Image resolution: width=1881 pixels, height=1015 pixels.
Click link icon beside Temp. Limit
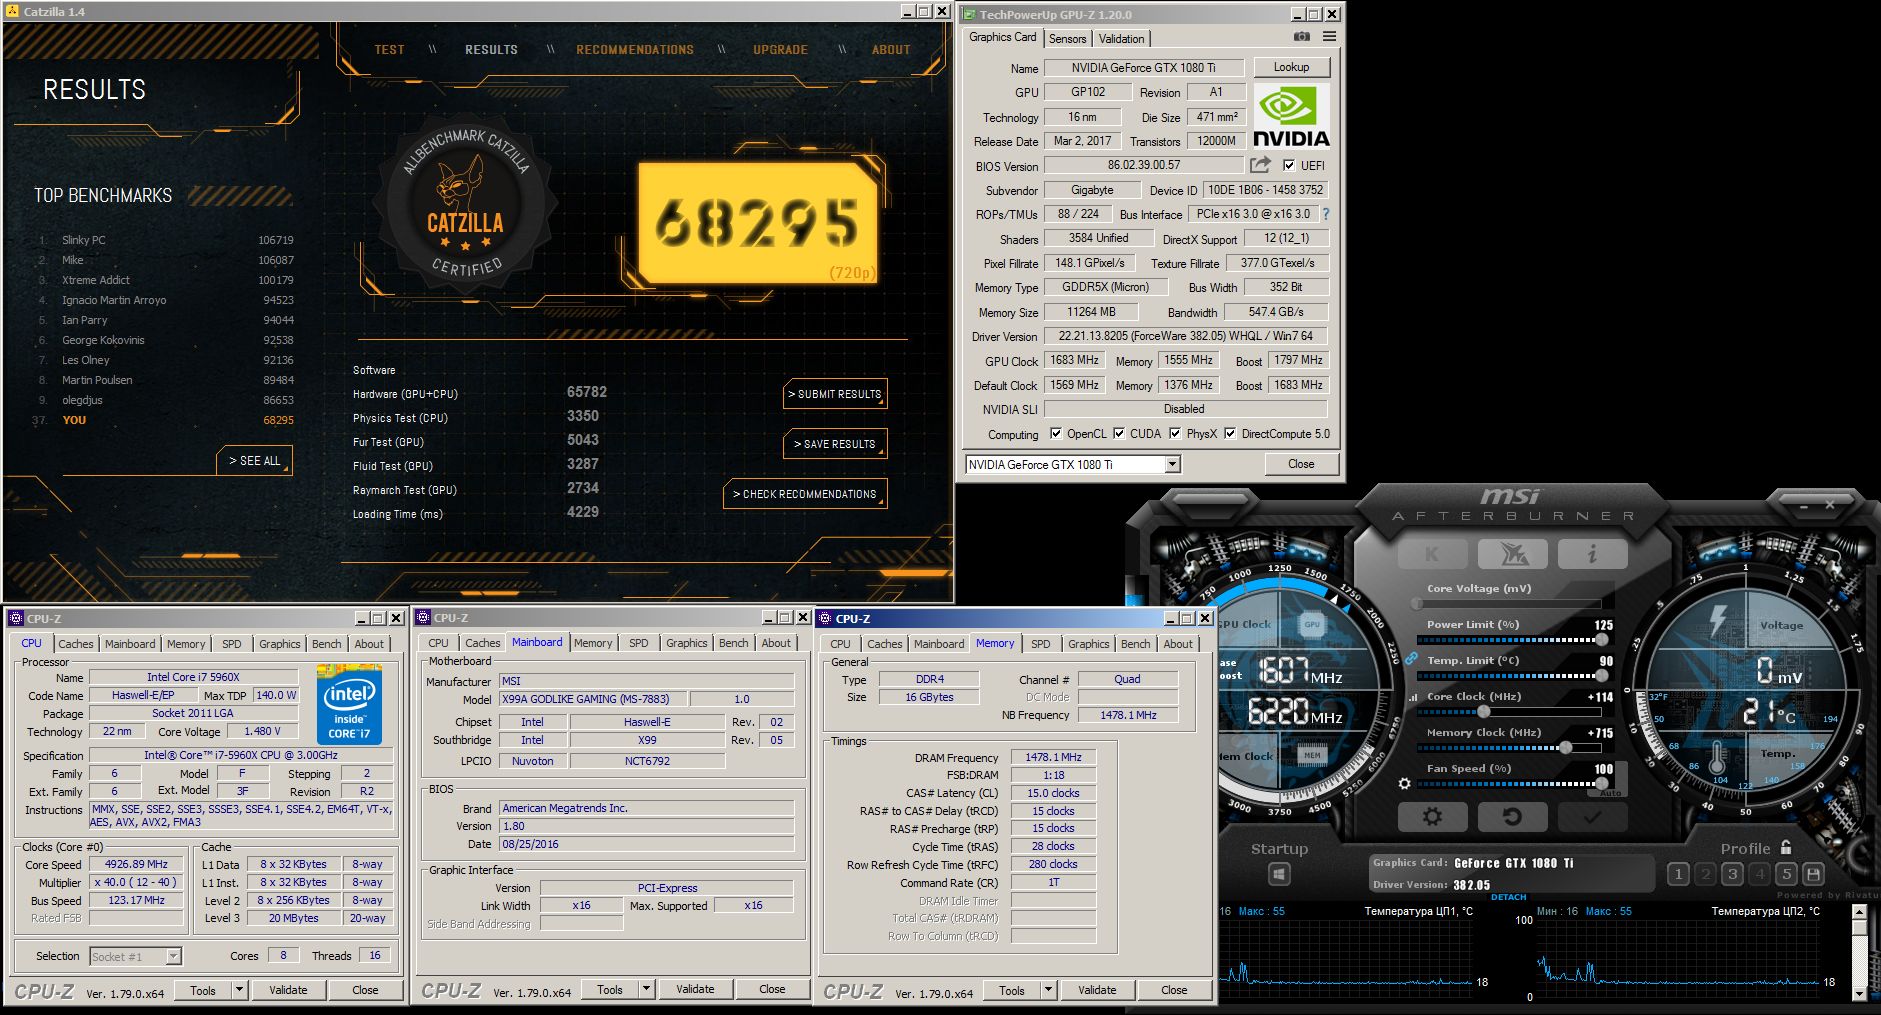(x=1411, y=659)
